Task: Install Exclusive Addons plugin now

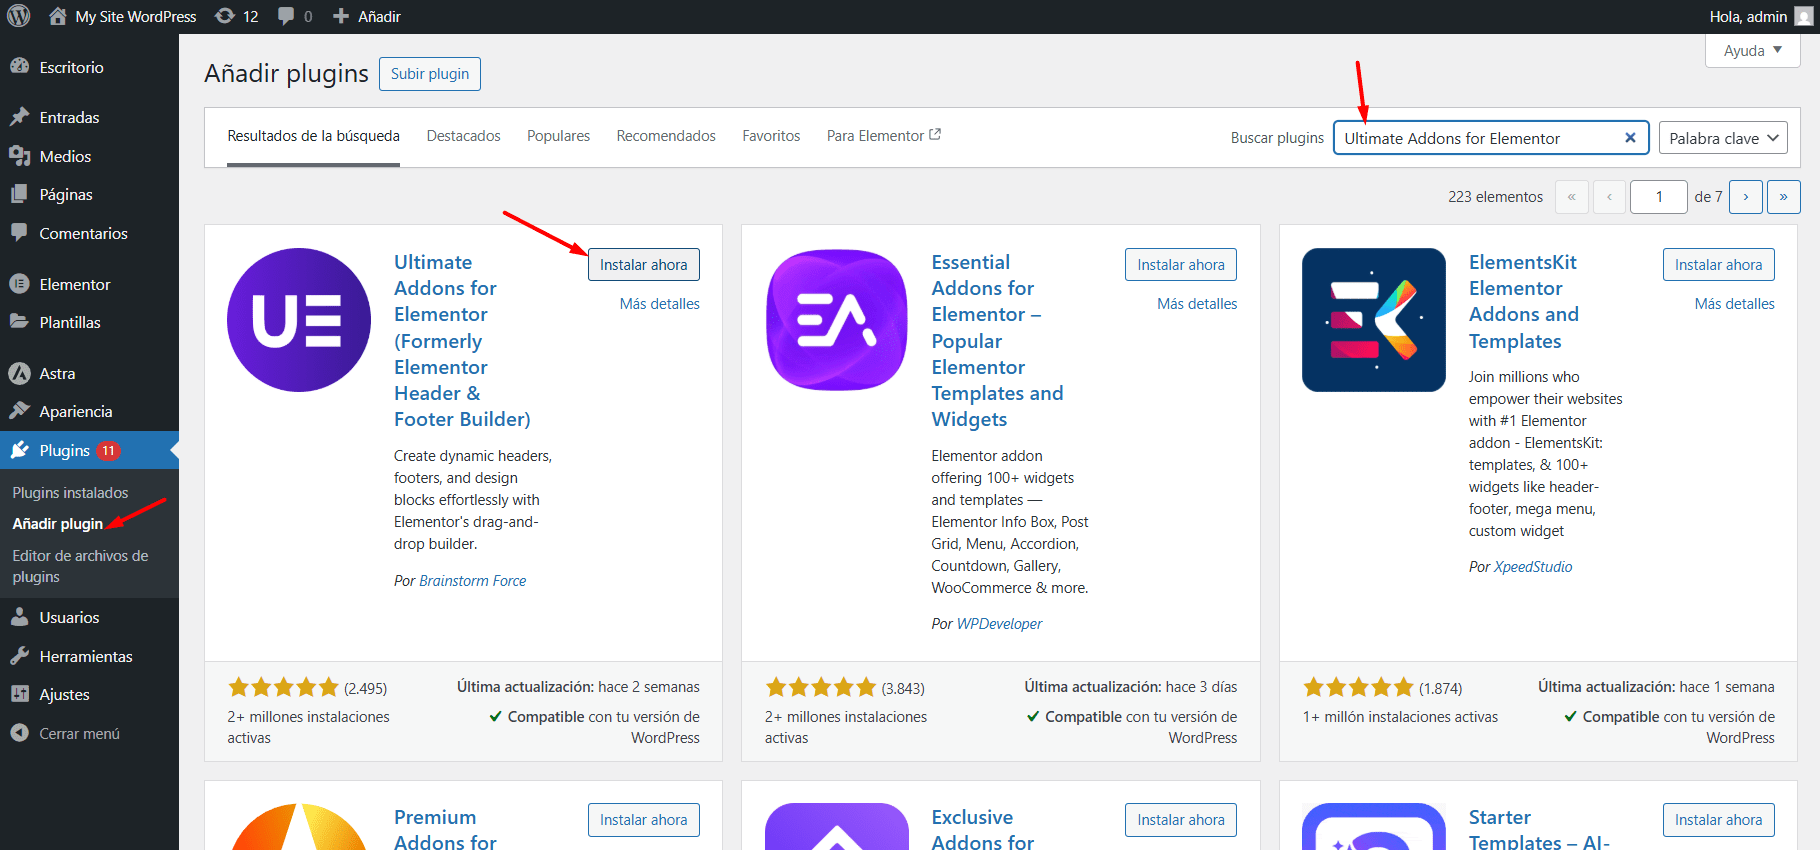Action: (1181, 820)
